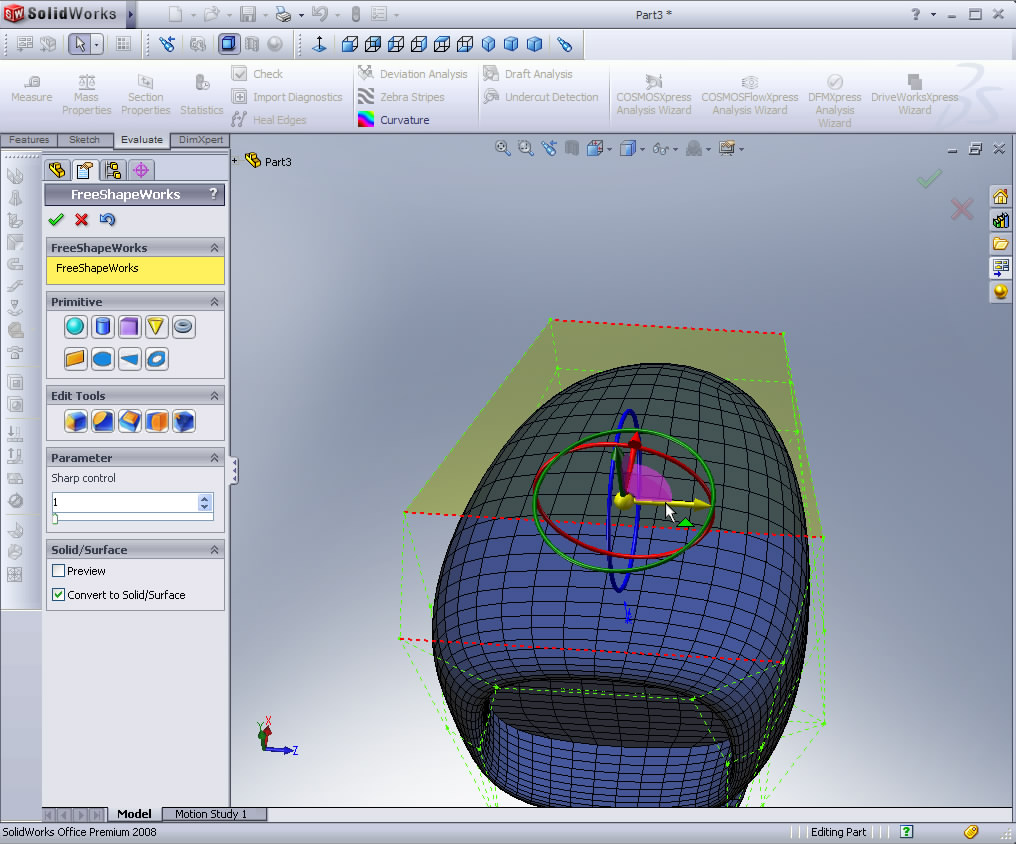The height and width of the screenshot is (844, 1016).
Task: Collapse the Parameter section
Action: tap(214, 458)
